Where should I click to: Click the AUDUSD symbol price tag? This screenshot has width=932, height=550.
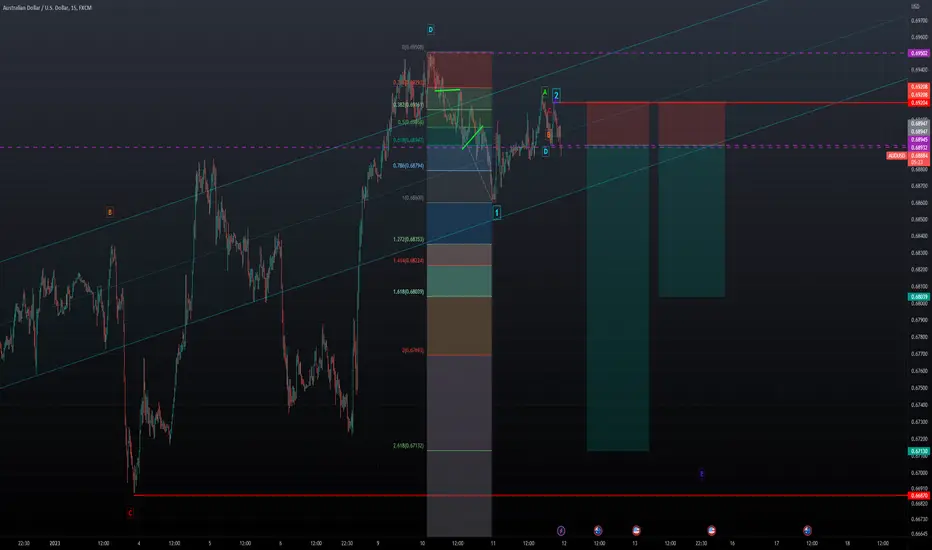click(x=896, y=156)
